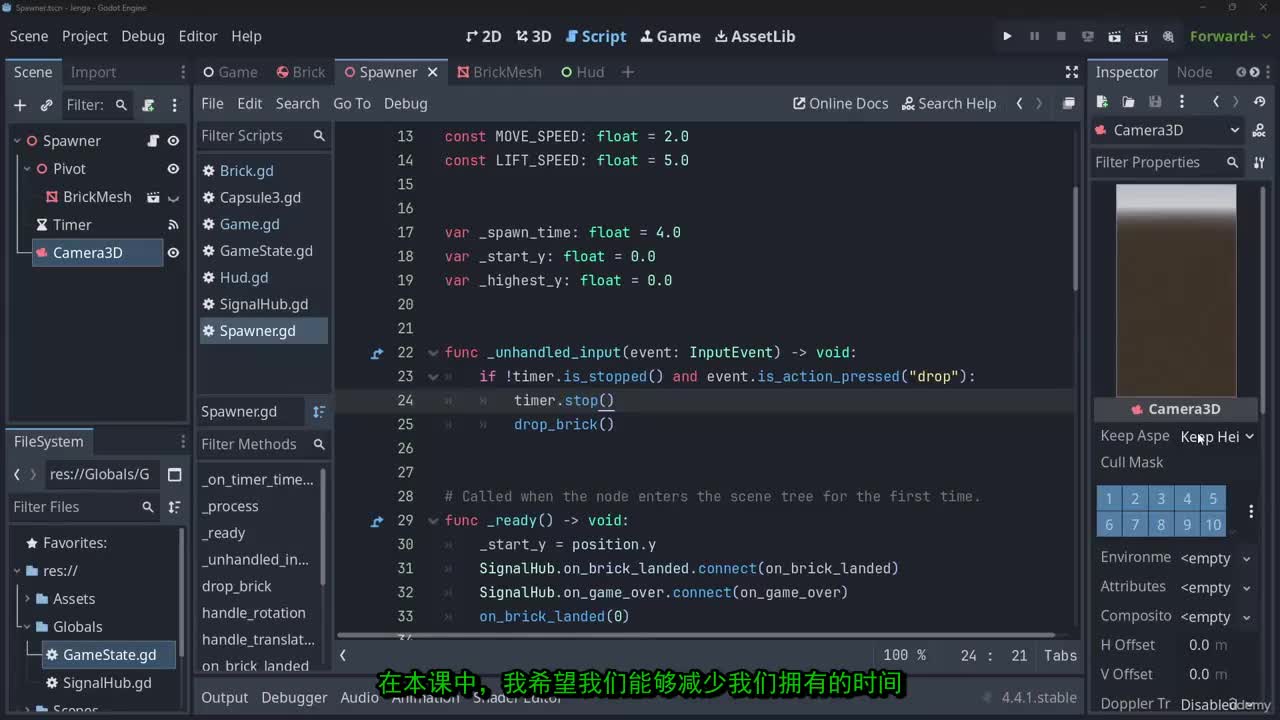Add a new node with the plus icon
The image size is (1280, 720).
(20, 105)
